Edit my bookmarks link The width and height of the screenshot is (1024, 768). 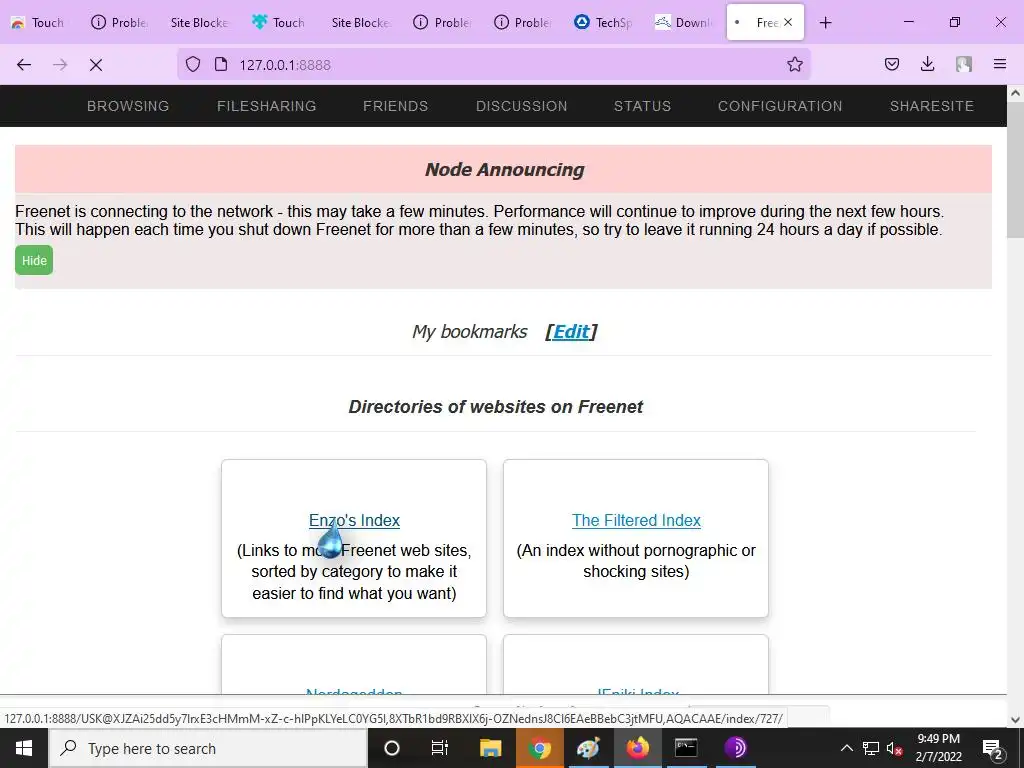(x=571, y=332)
